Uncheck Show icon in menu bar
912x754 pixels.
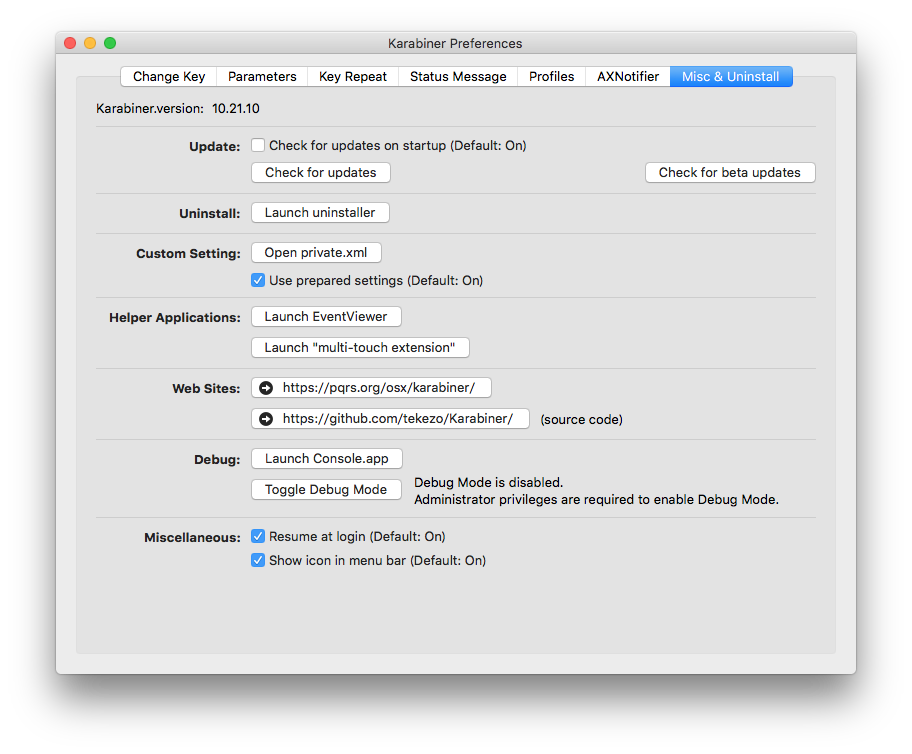click(x=259, y=561)
